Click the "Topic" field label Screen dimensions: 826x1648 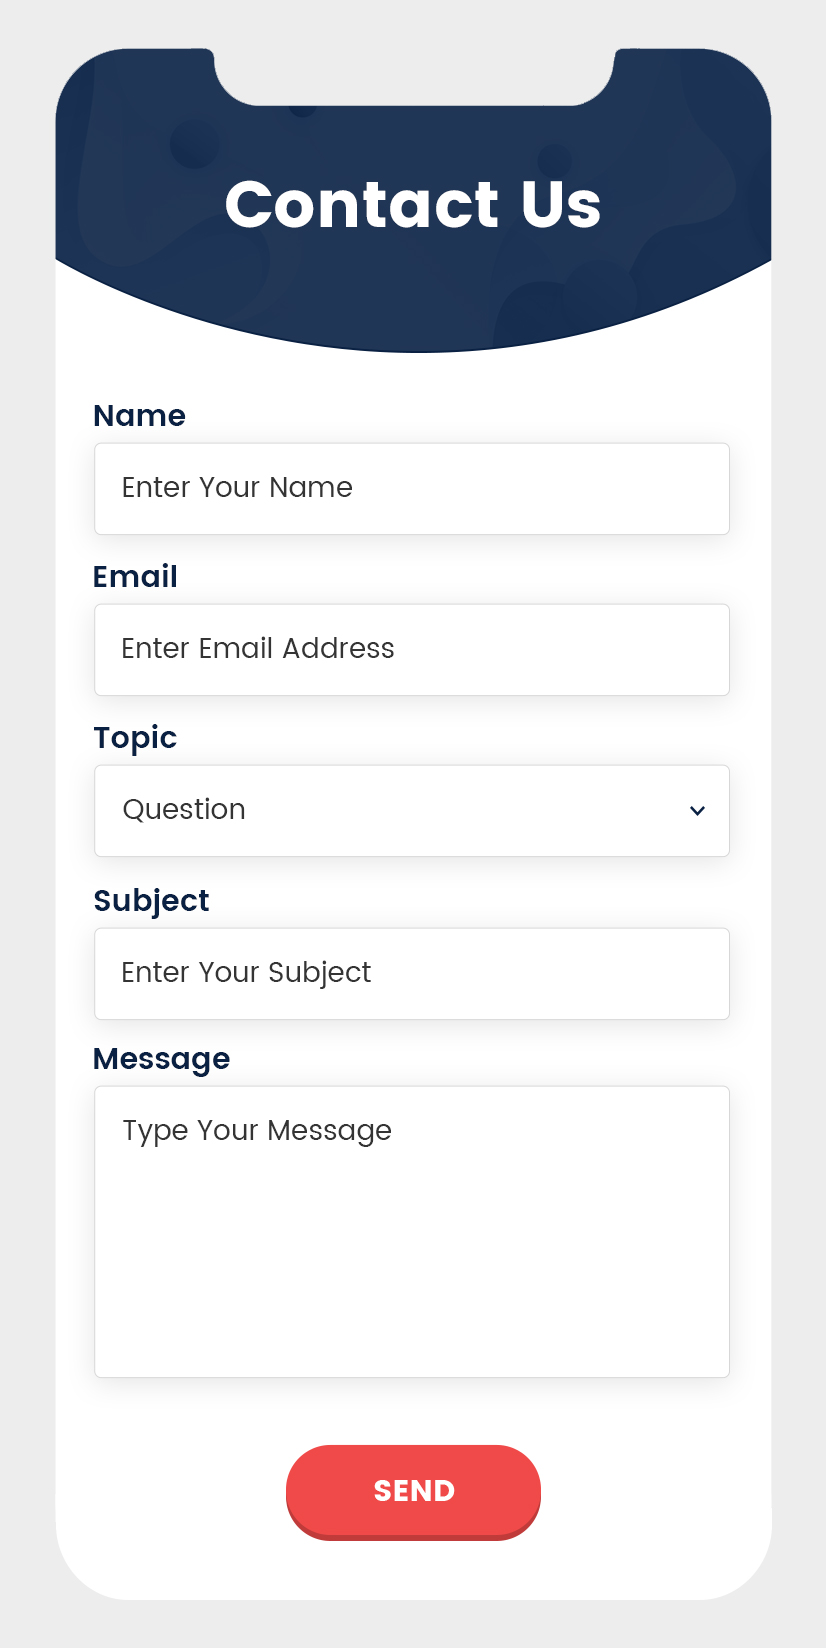pos(135,738)
